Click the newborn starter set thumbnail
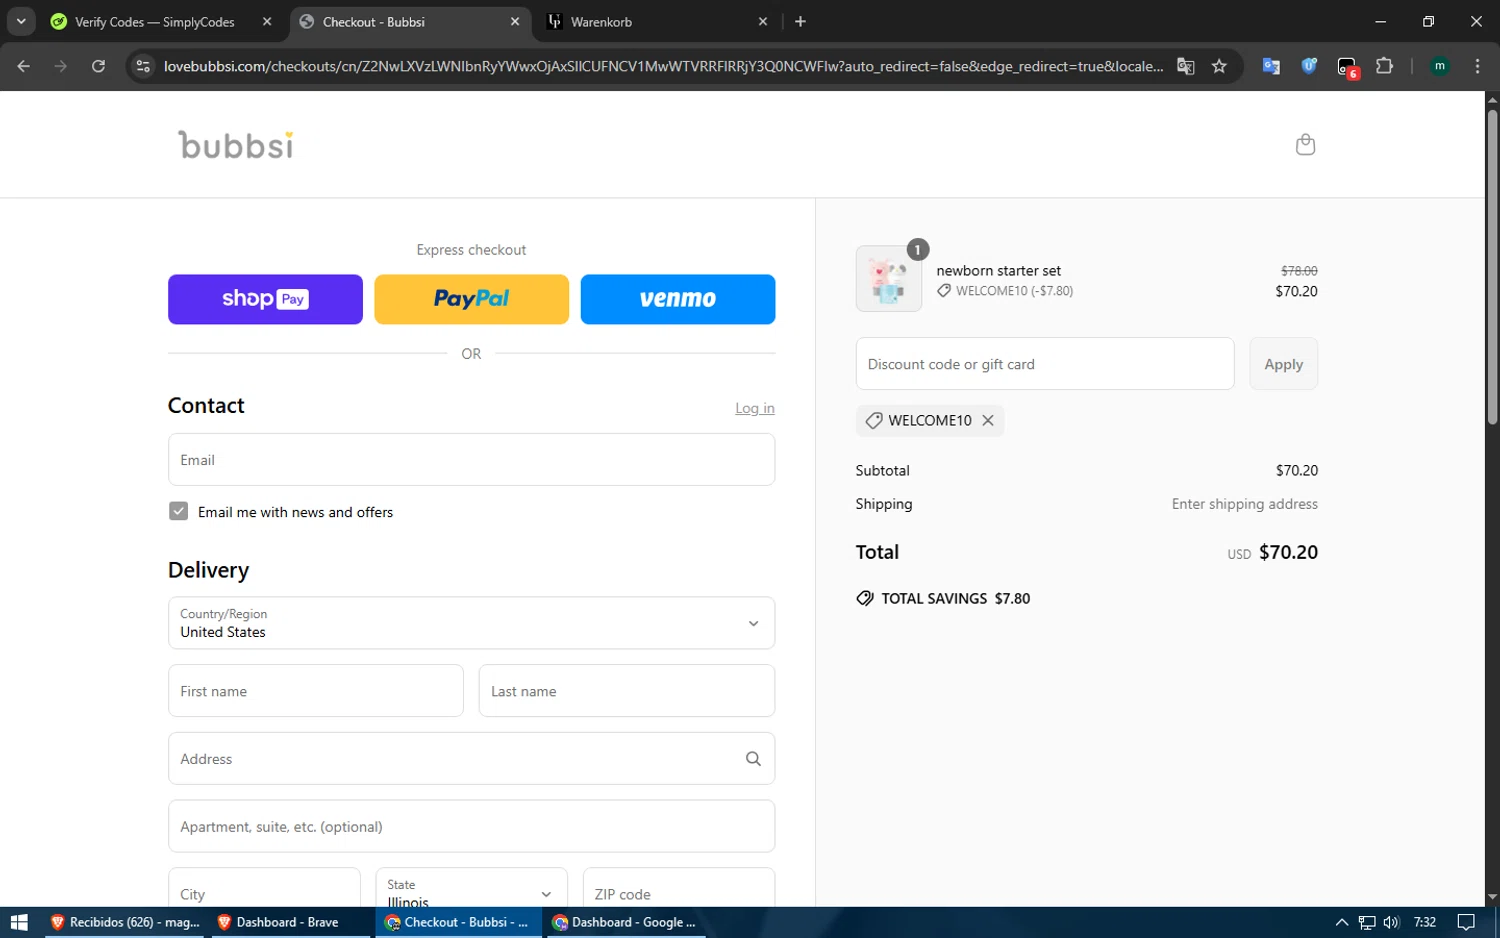This screenshot has width=1500, height=938. pyautogui.click(x=888, y=278)
